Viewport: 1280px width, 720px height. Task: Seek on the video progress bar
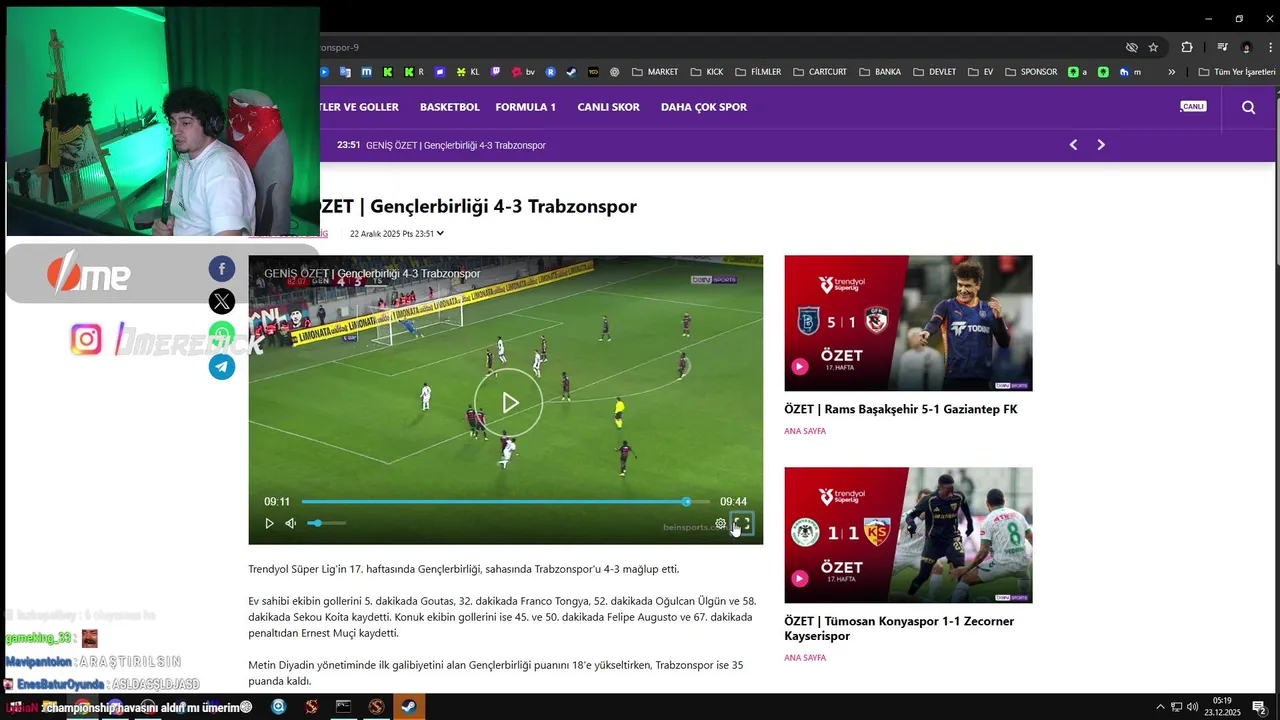(505, 501)
